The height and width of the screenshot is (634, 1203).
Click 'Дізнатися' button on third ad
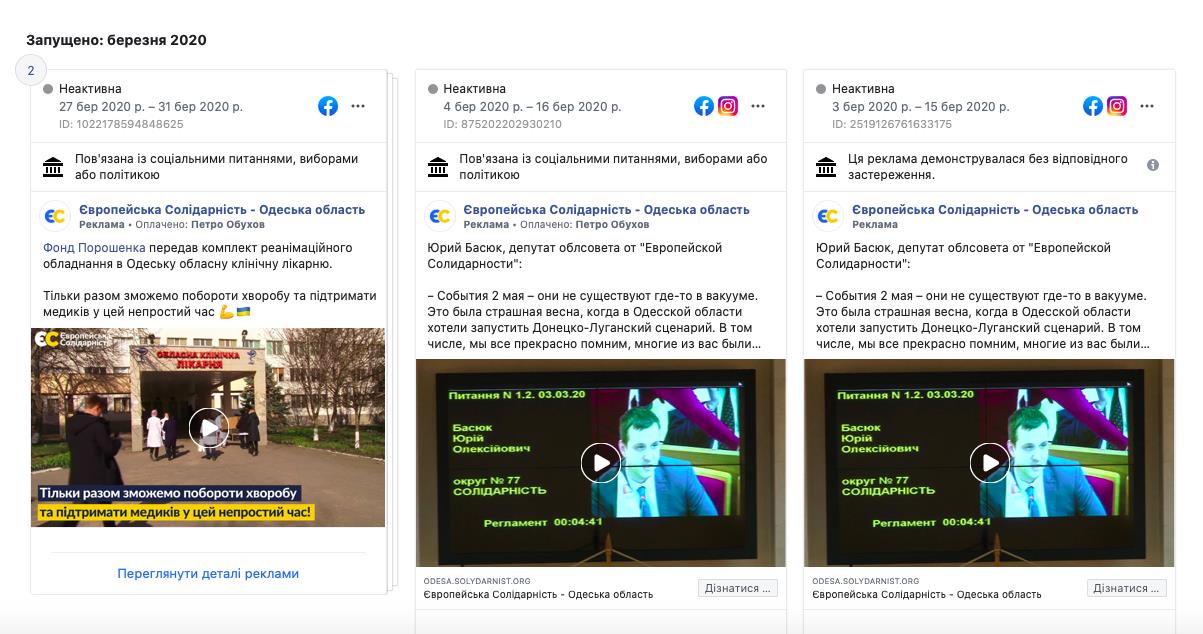click(x=1126, y=588)
